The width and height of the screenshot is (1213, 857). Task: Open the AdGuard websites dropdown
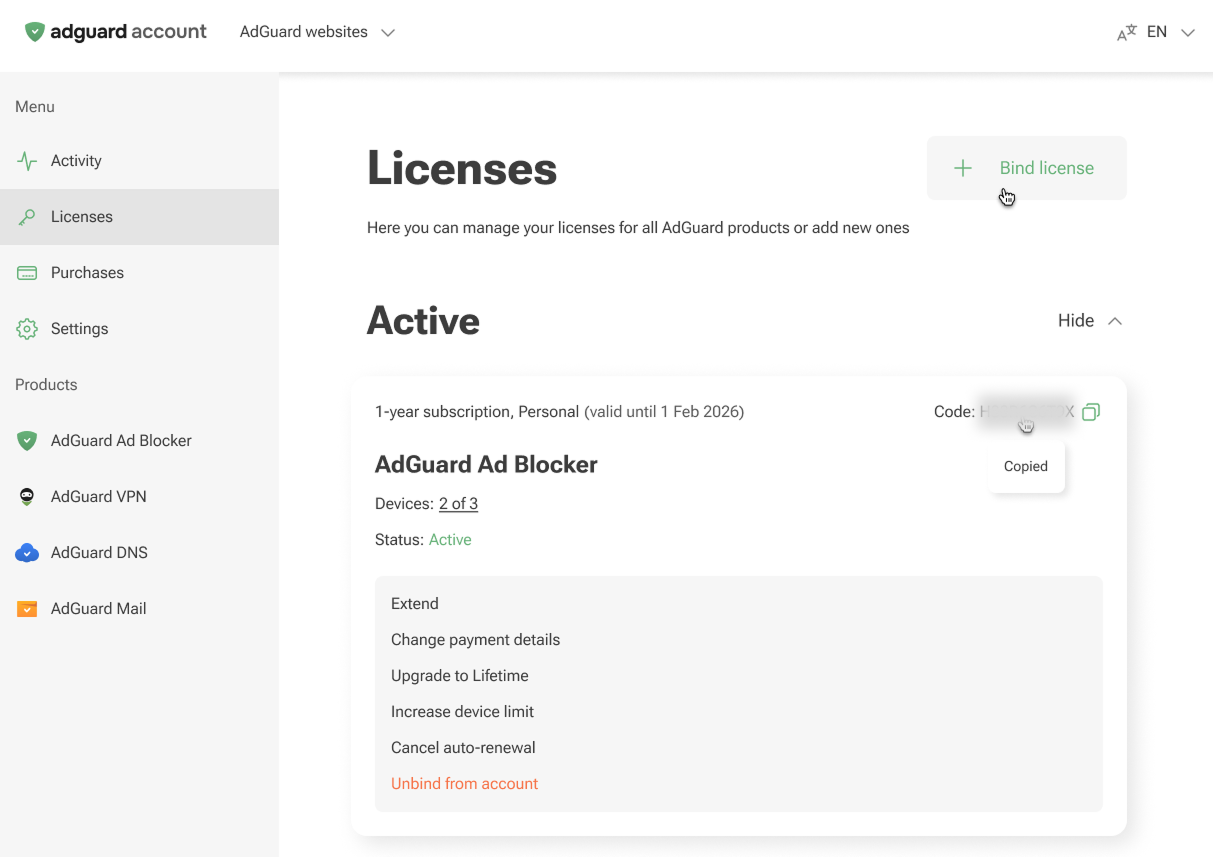point(317,32)
